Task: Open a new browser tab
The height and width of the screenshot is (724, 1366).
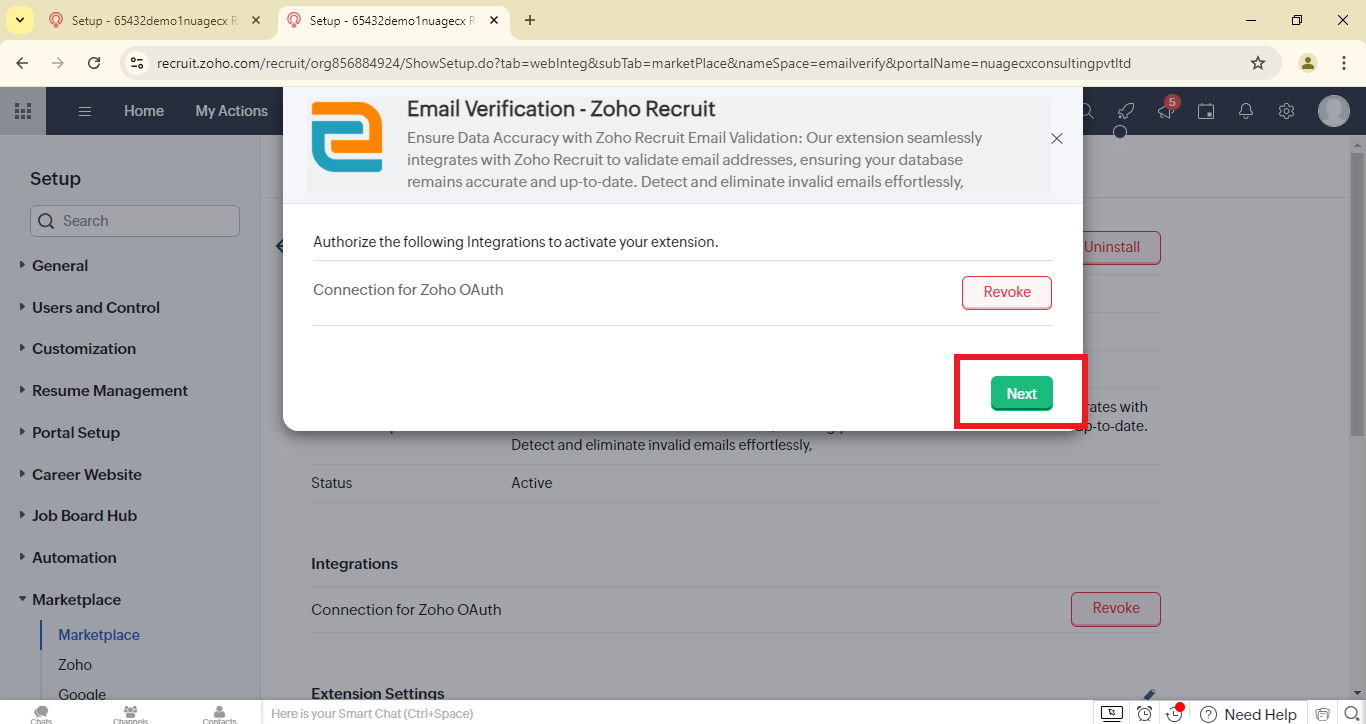Action: [530, 20]
